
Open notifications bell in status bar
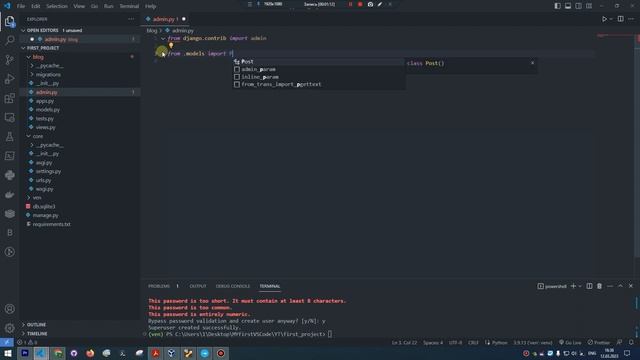tap(631, 342)
